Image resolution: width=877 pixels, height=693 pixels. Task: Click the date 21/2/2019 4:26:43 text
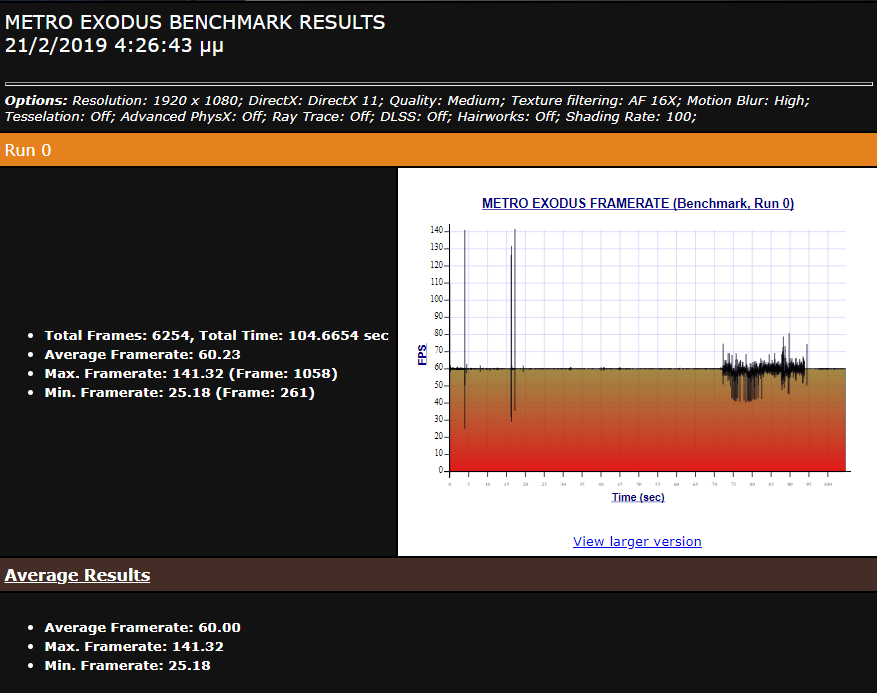click(x=114, y=45)
